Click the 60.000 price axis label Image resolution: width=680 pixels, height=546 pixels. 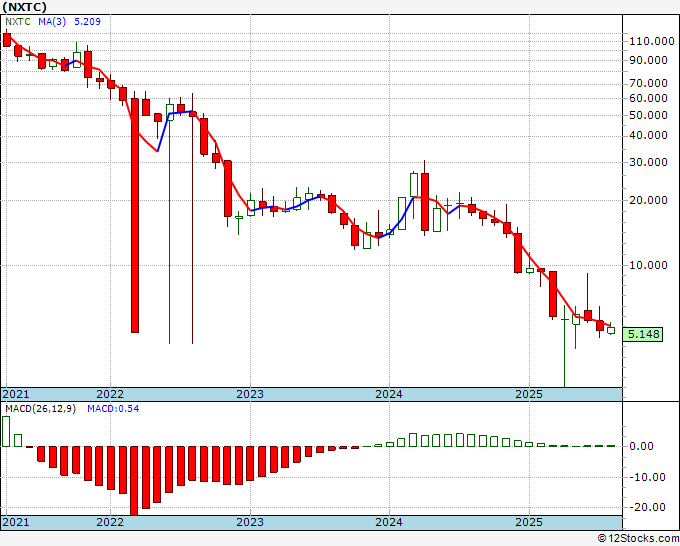point(648,98)
